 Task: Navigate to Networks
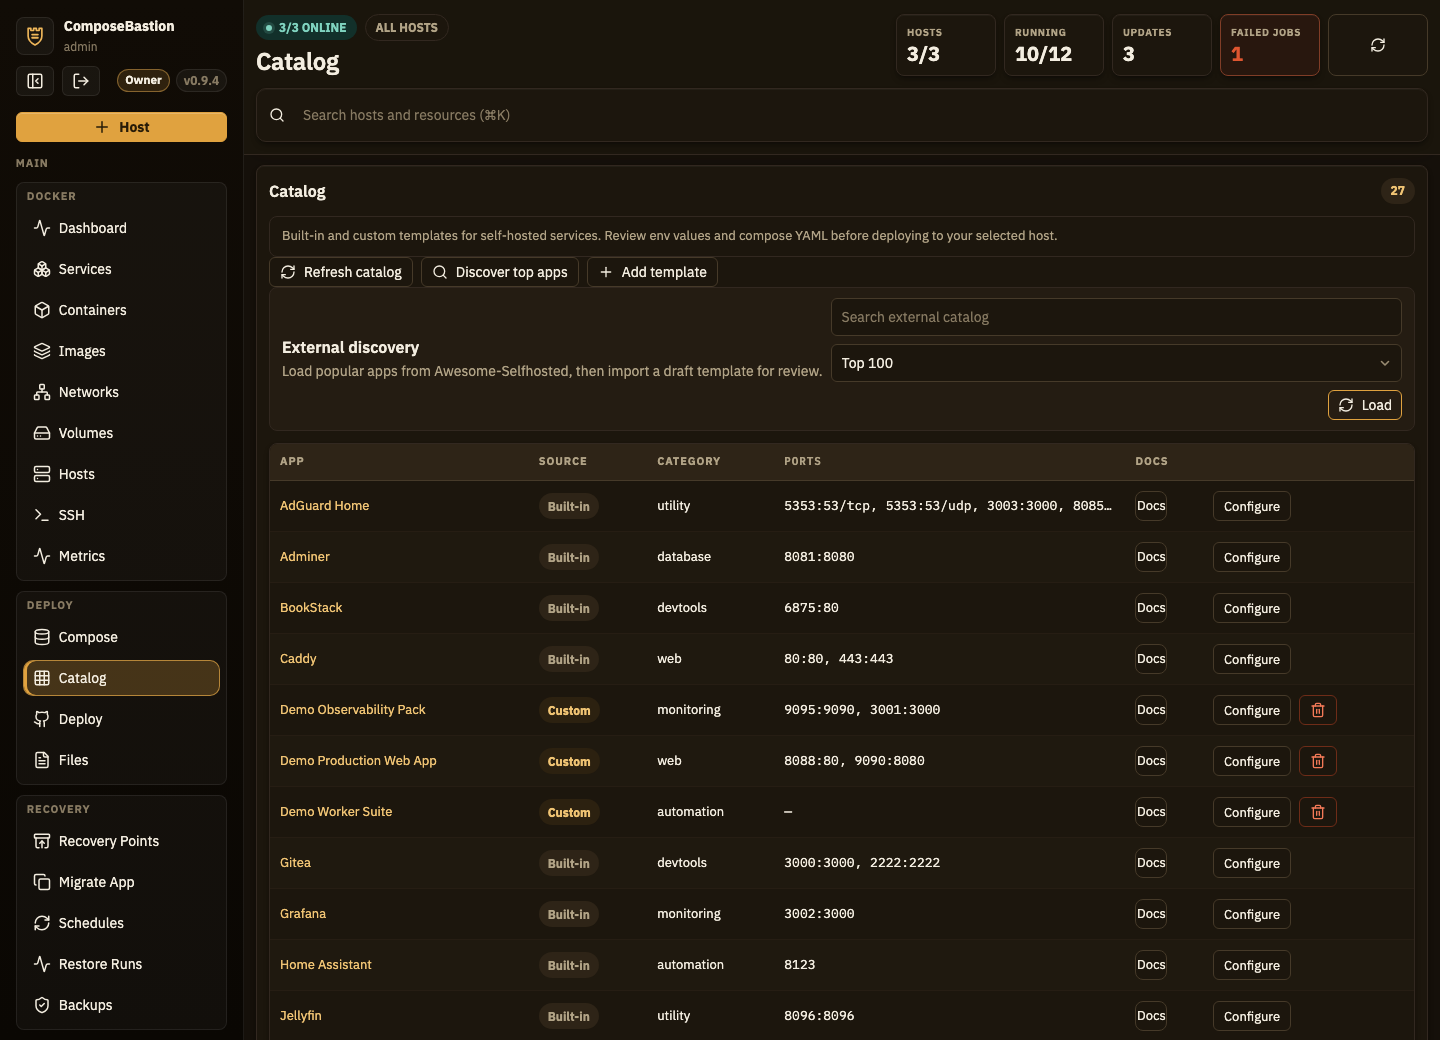(x=121, y=392)
